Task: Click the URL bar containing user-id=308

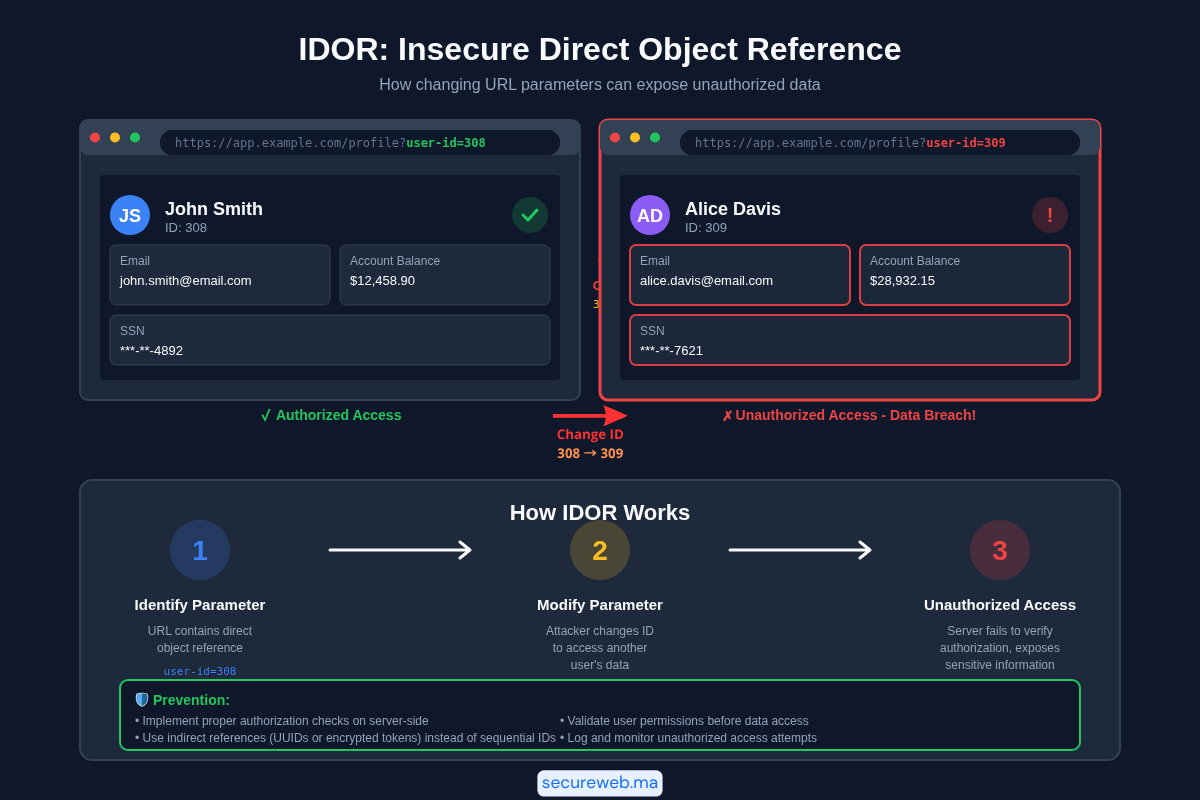Action: 360,142
